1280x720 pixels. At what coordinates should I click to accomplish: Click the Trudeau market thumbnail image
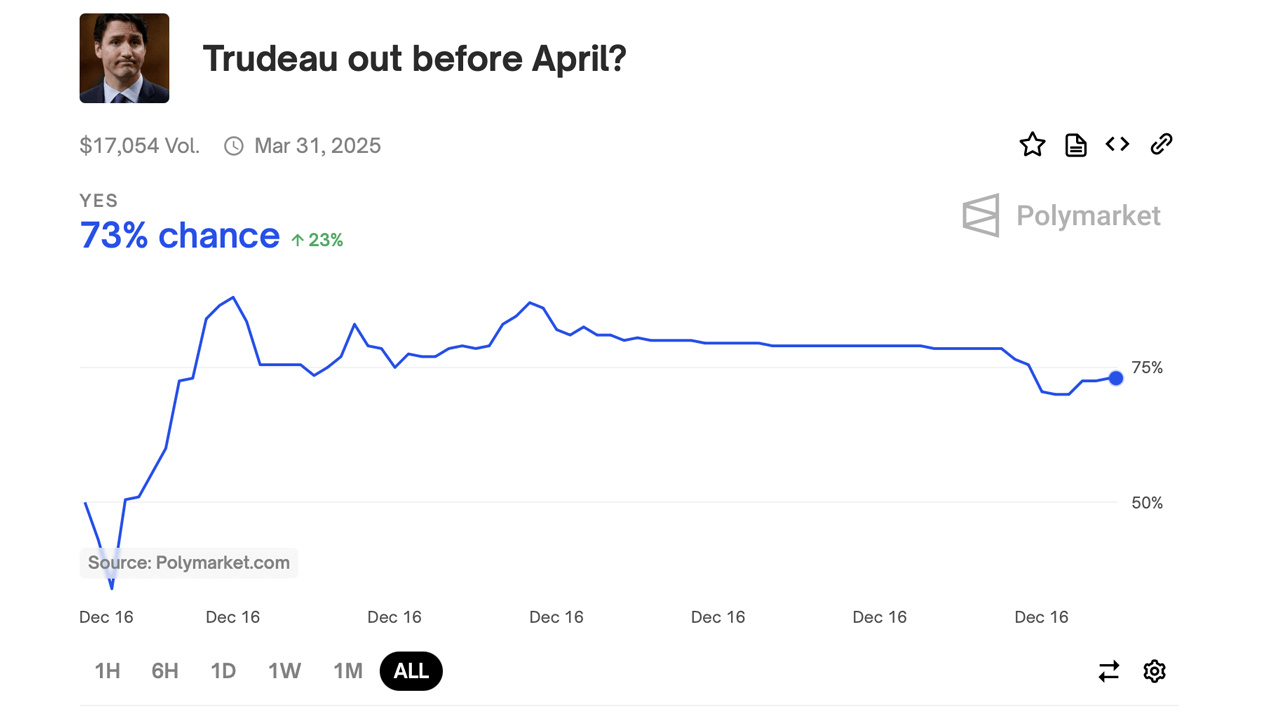click(x=124, y=58)
